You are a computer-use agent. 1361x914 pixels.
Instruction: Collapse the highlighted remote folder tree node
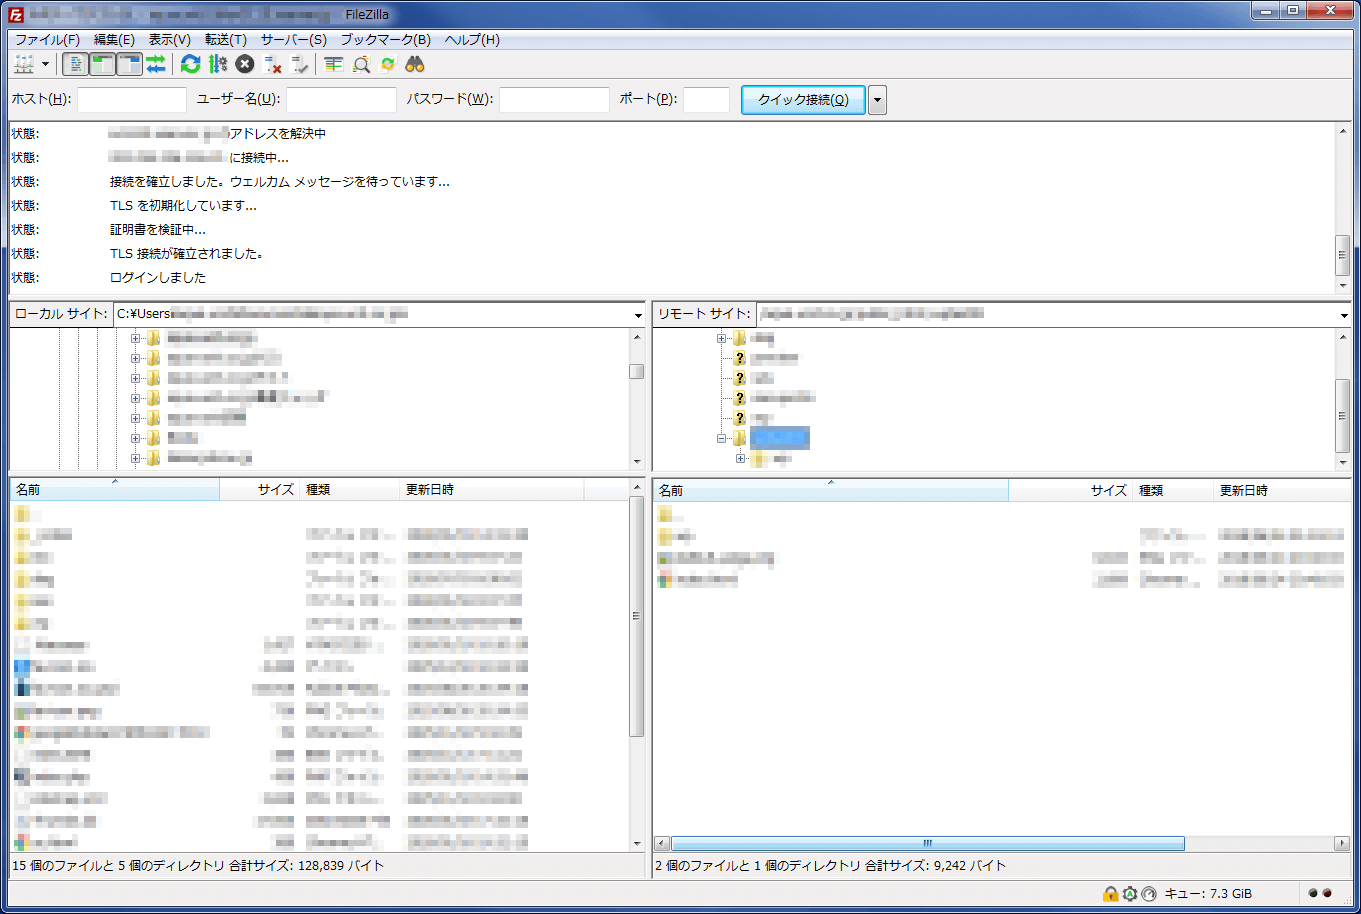click(x=721, y=438)
